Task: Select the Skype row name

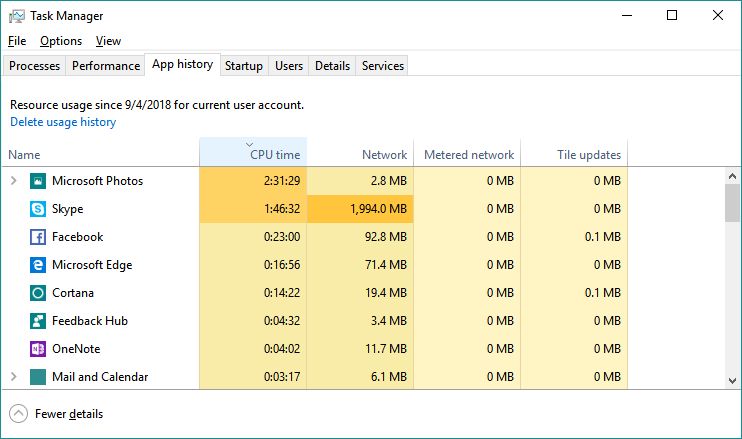Action: 68,209
